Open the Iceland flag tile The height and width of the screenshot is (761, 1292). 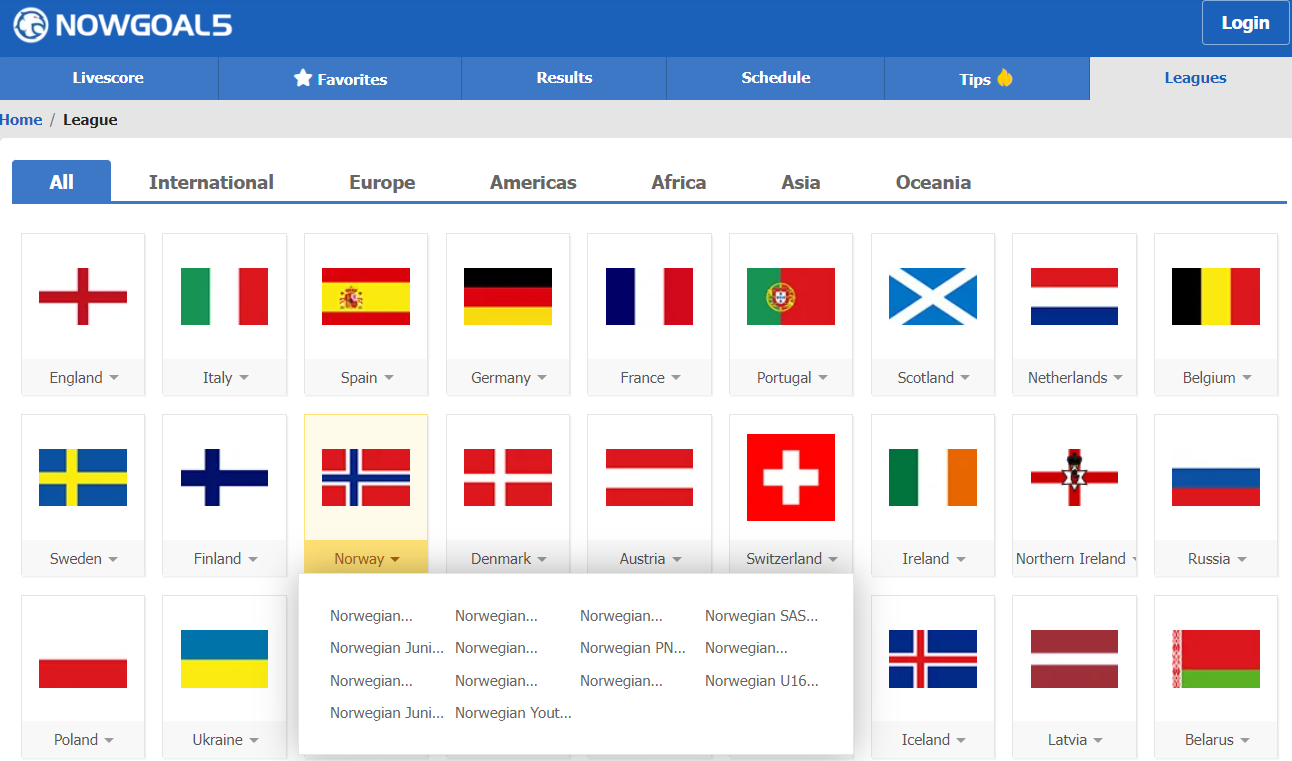932,658
